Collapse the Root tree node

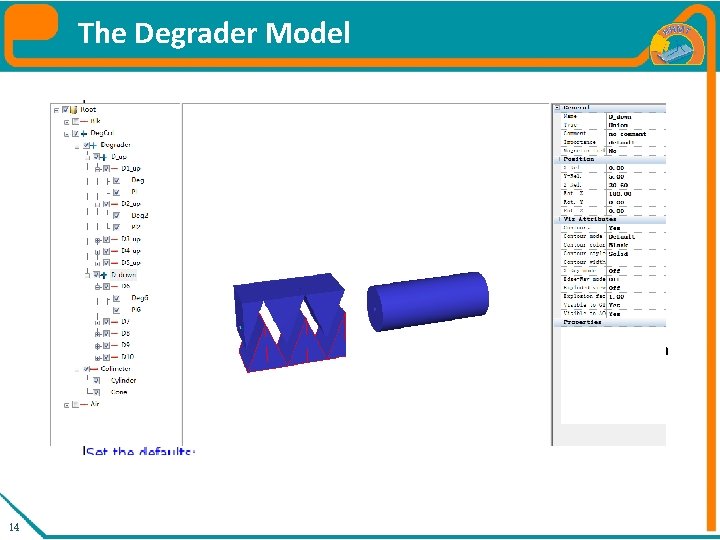[x=56, y=110]
